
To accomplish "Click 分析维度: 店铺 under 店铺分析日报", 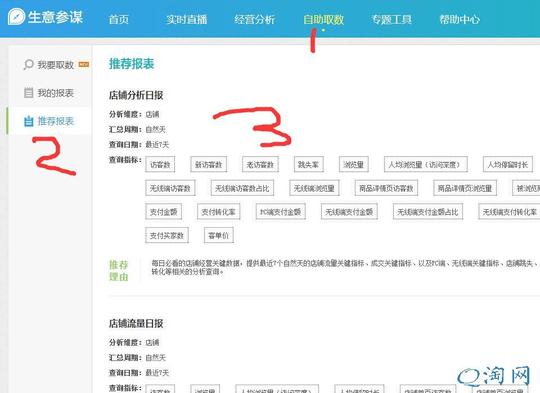I will click(134, 114).
